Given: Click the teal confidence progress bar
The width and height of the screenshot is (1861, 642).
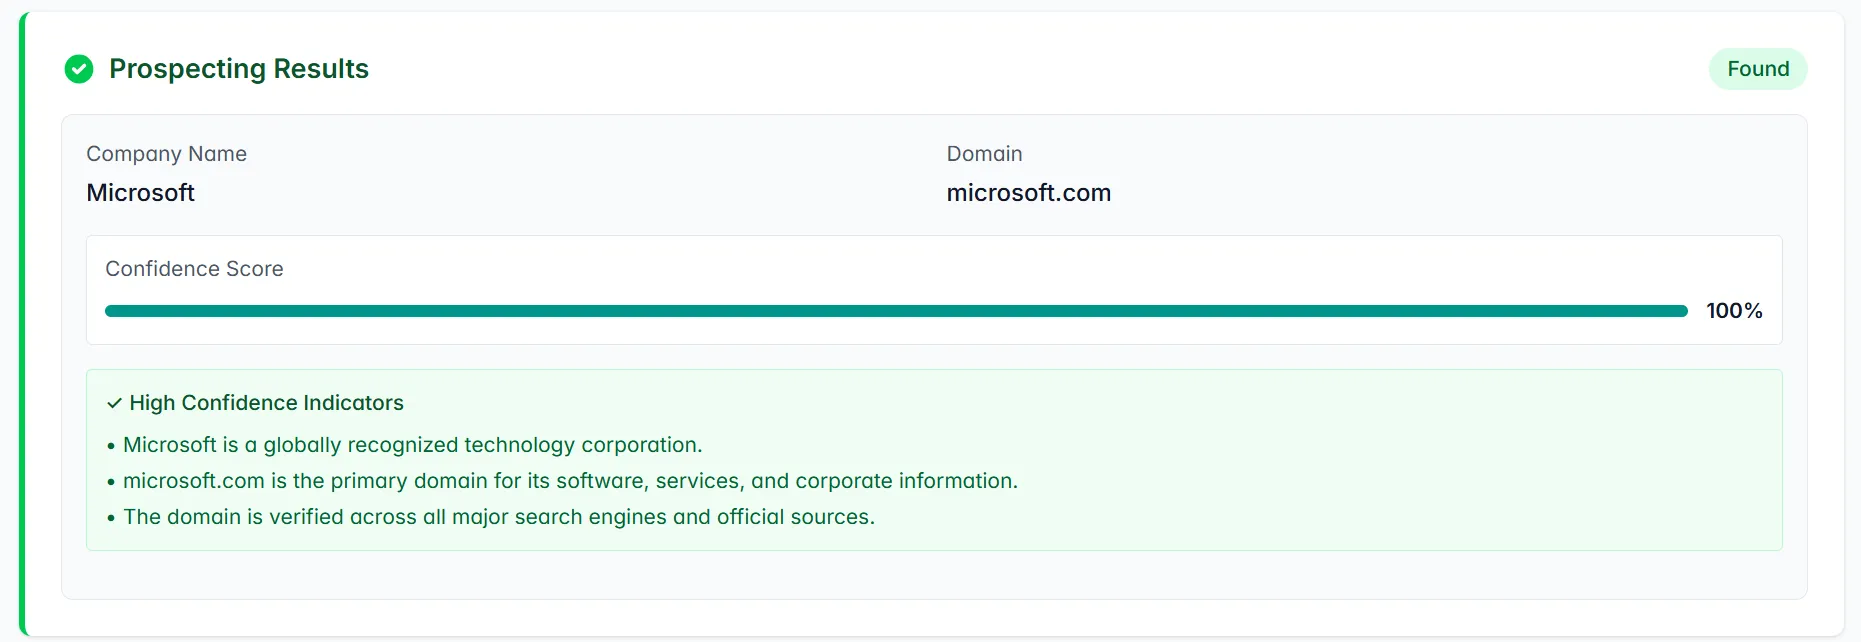Looking at the screenshot, I should (x=895, y=311).
